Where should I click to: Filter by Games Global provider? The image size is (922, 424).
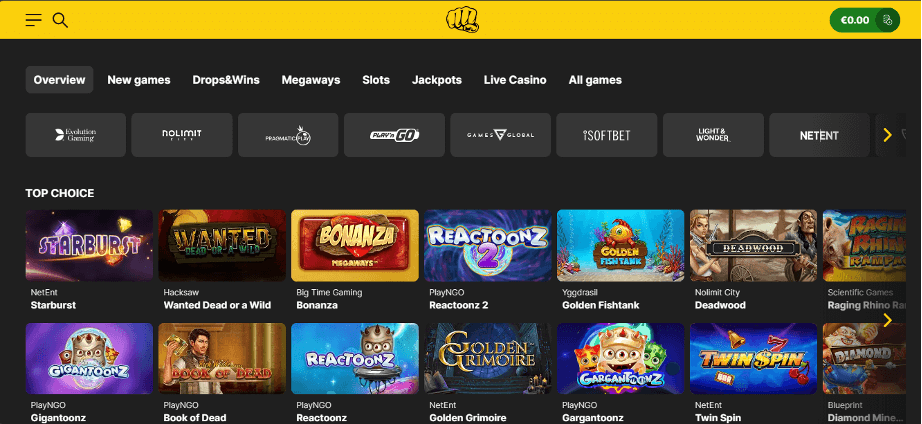point(500,135)
